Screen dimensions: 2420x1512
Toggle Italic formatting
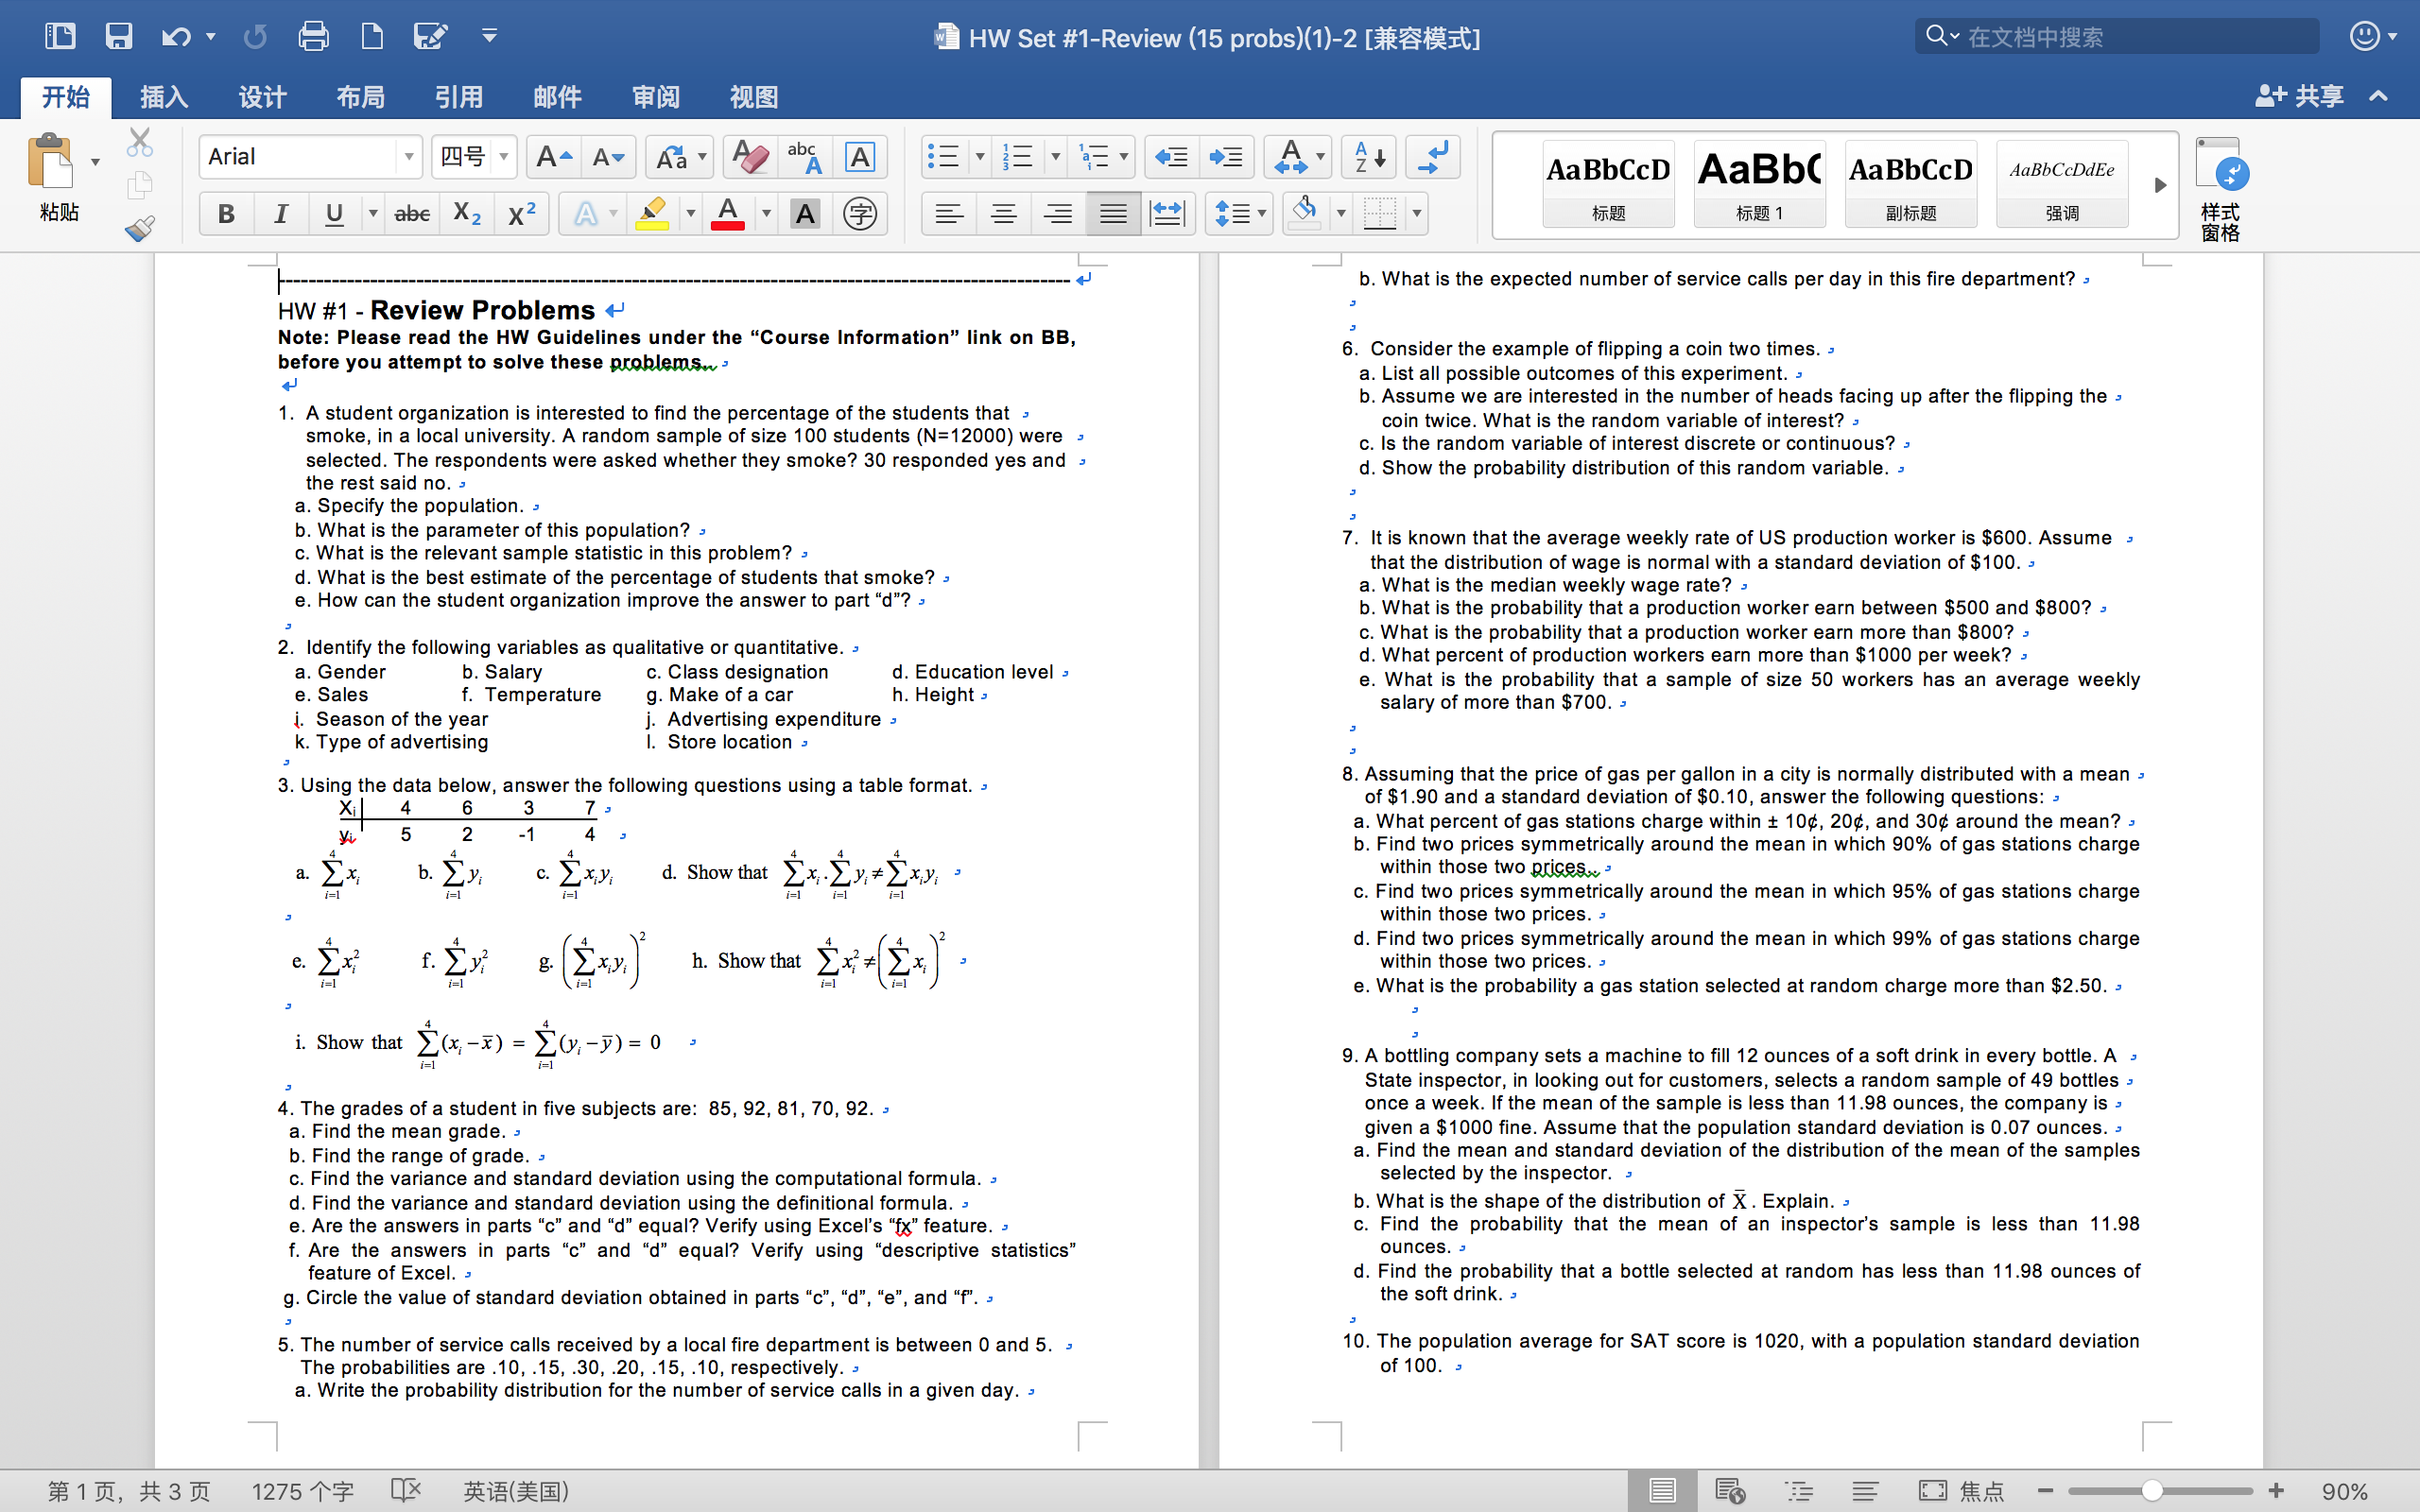(281, 213)
